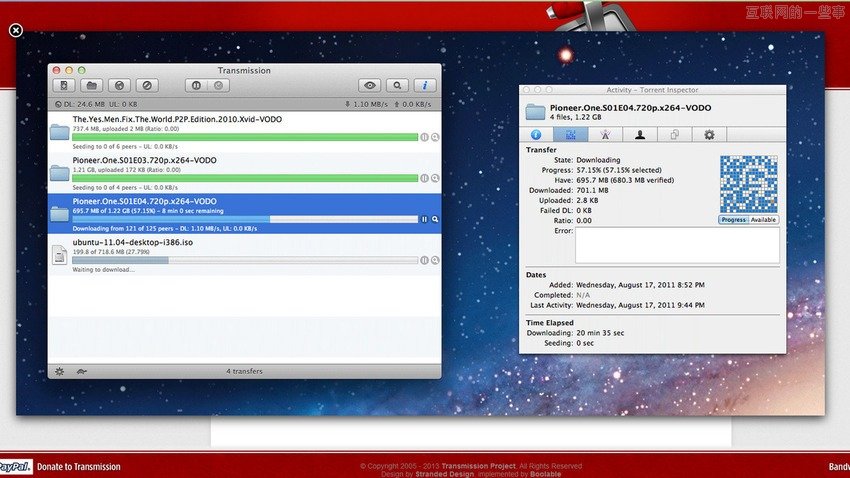The width and height of the screenshot is (850, 478).
Task: Click the ubuntu-11.04 download progress bar
Action: click(244, 260)
